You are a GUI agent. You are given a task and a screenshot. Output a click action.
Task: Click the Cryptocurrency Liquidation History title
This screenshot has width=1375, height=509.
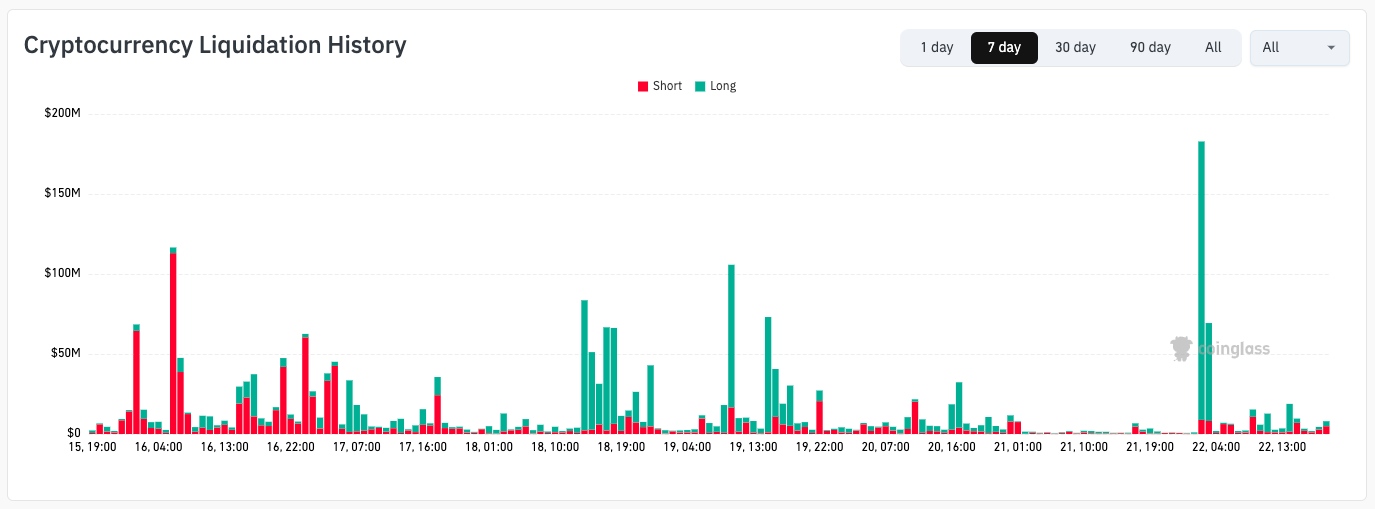point(215,45)
